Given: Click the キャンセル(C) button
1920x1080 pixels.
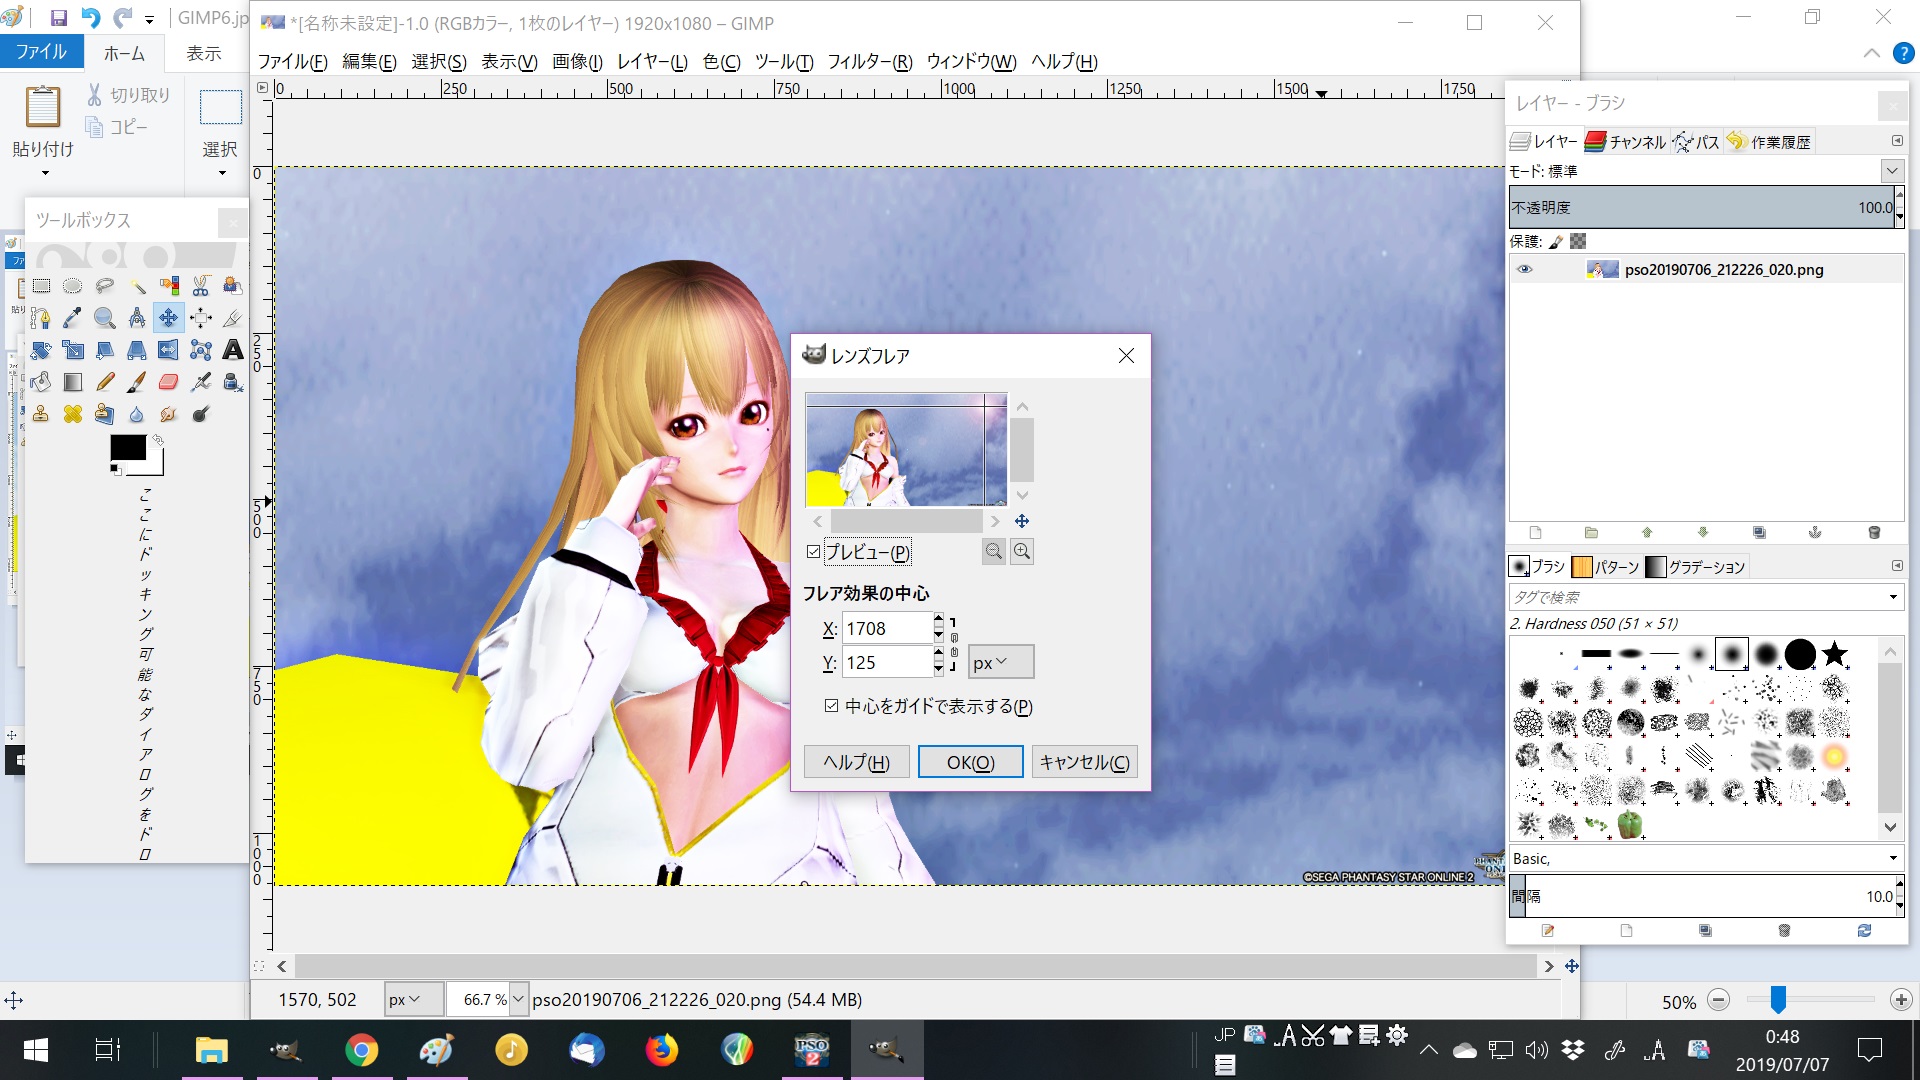Looking at the screenshot, I should tap(1084, 762).
